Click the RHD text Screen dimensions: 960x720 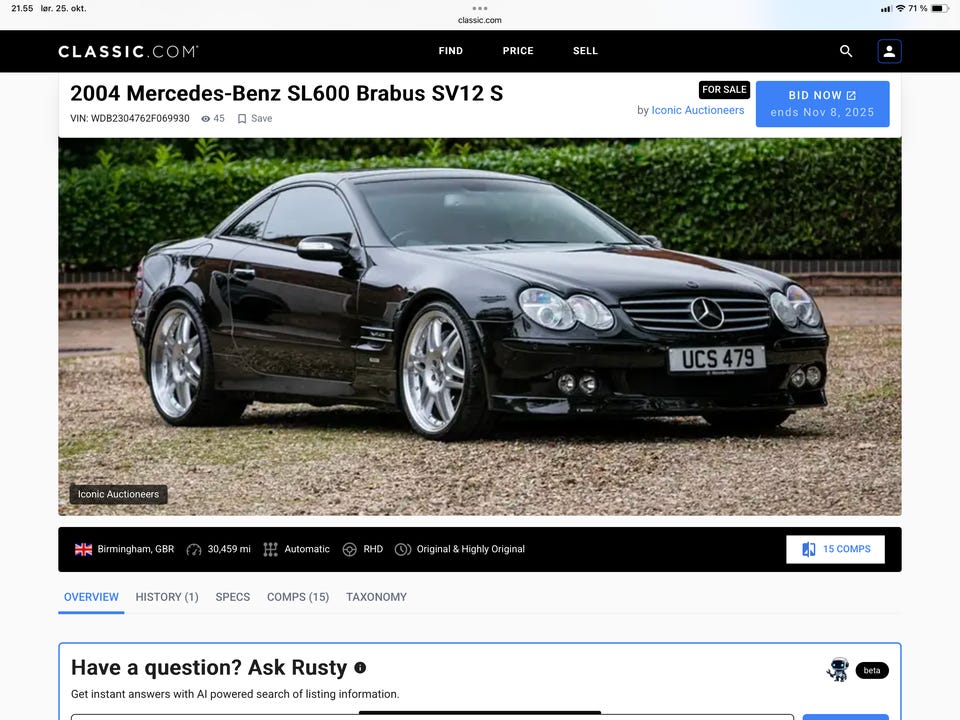click(x=373, y=549)
